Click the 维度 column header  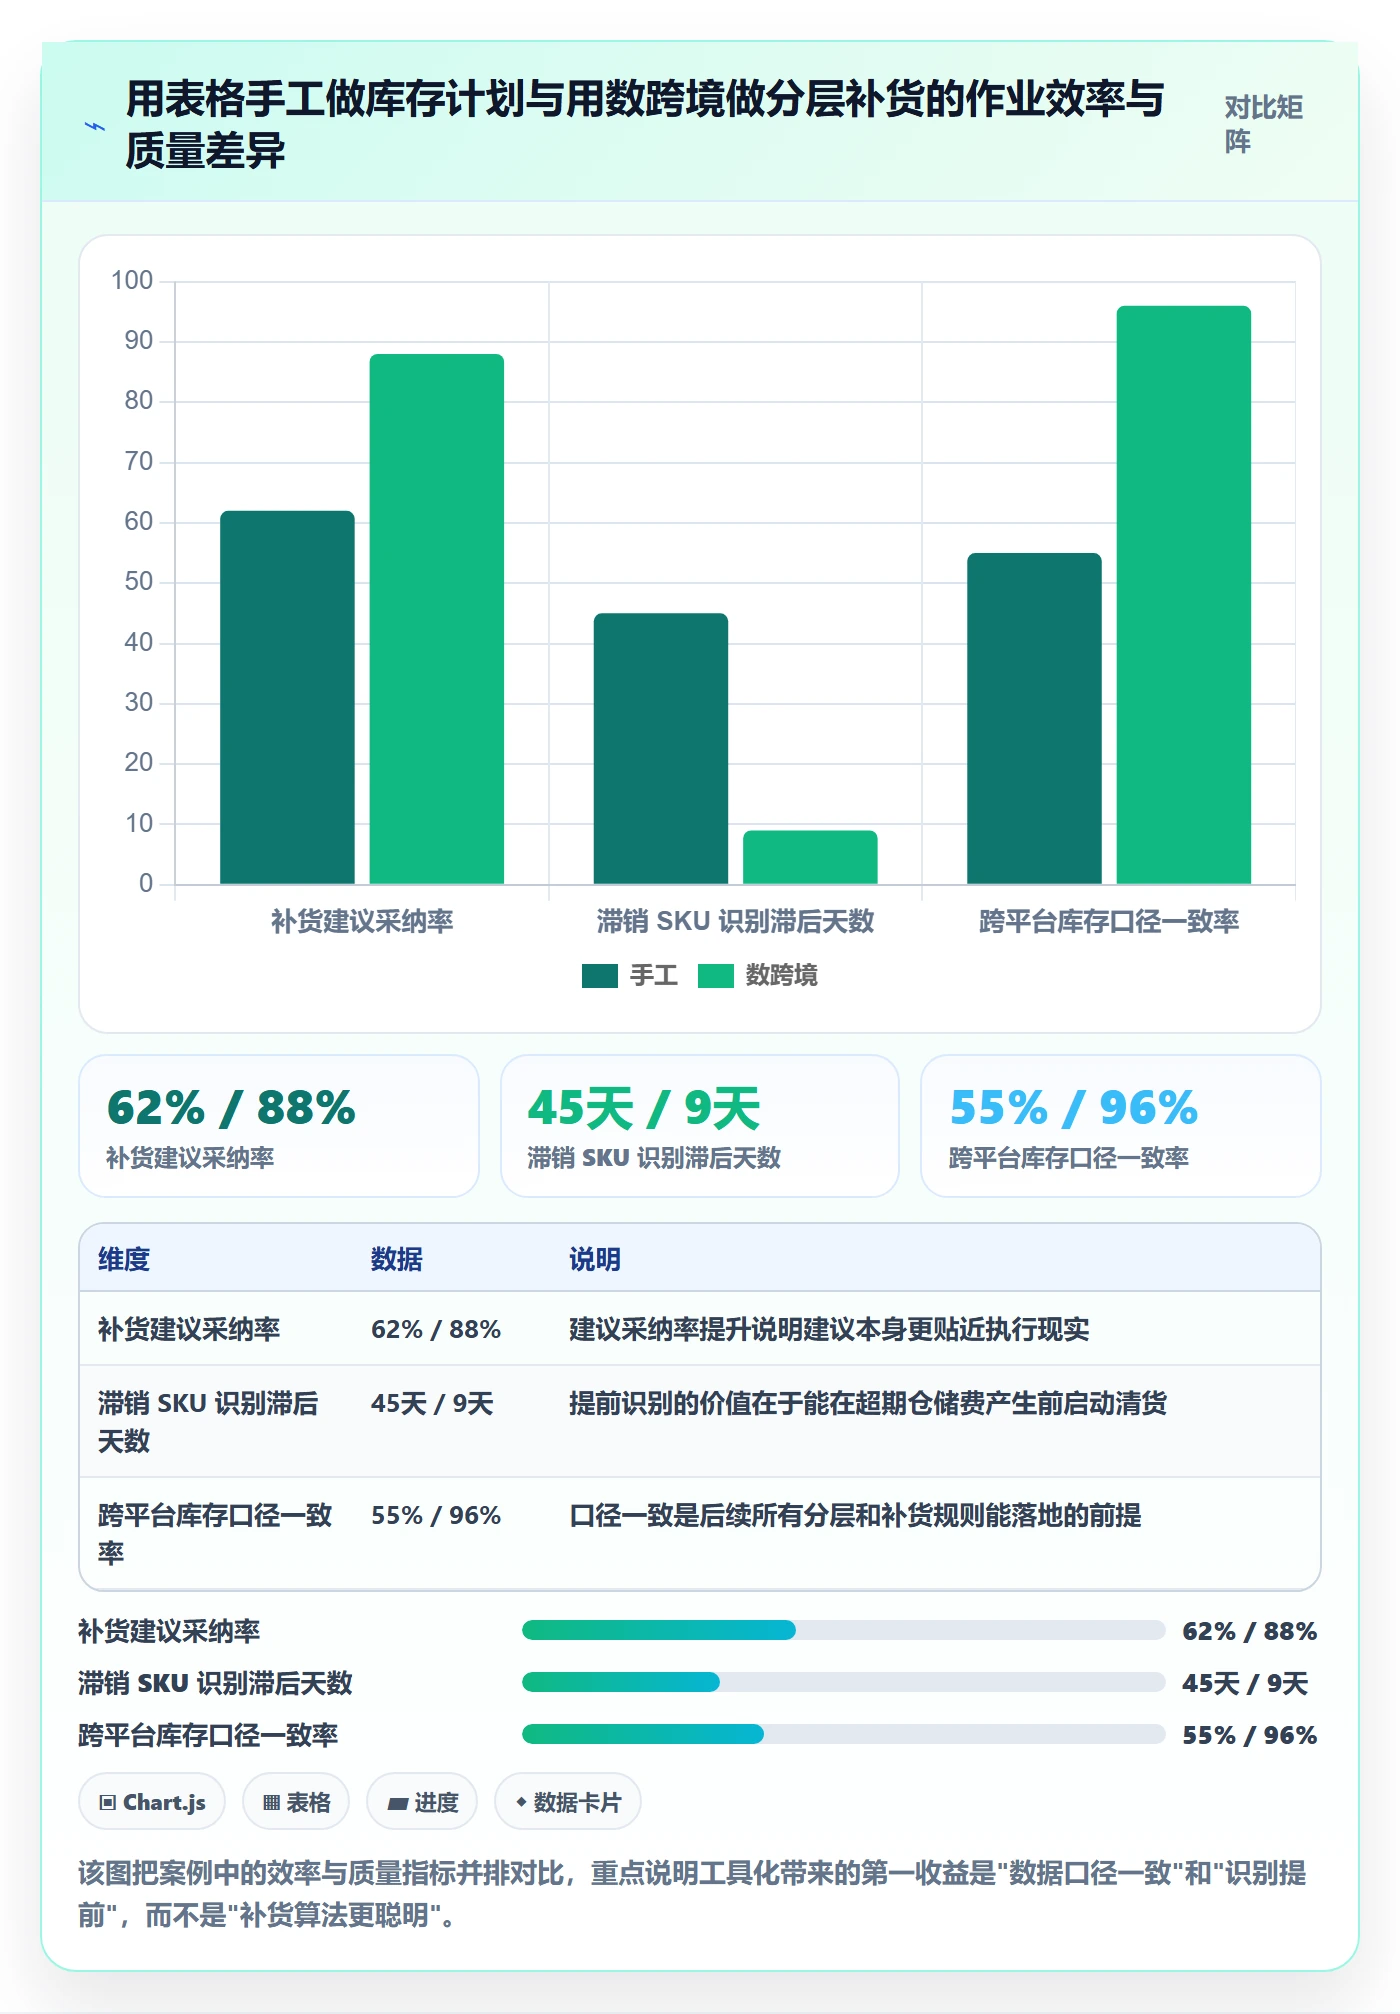click(x=124, y=1259)
